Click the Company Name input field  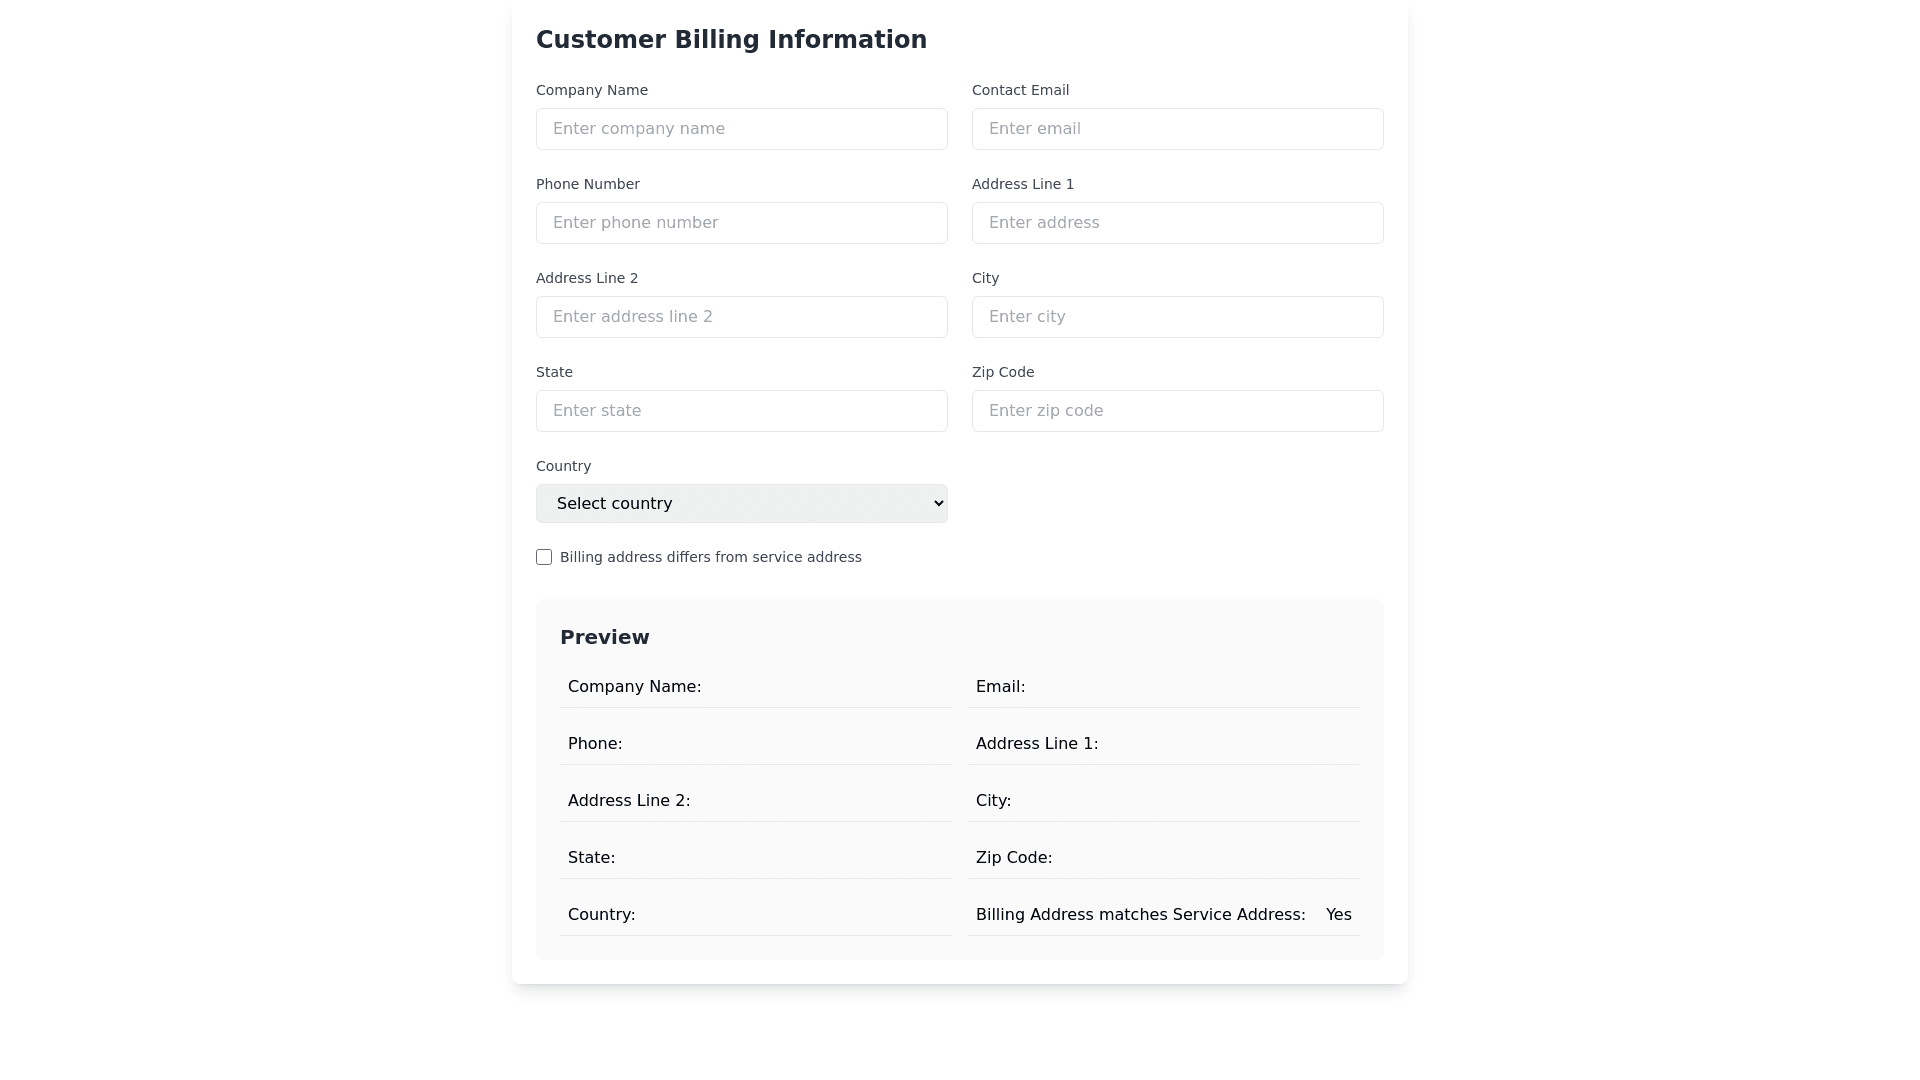point(741,129)
